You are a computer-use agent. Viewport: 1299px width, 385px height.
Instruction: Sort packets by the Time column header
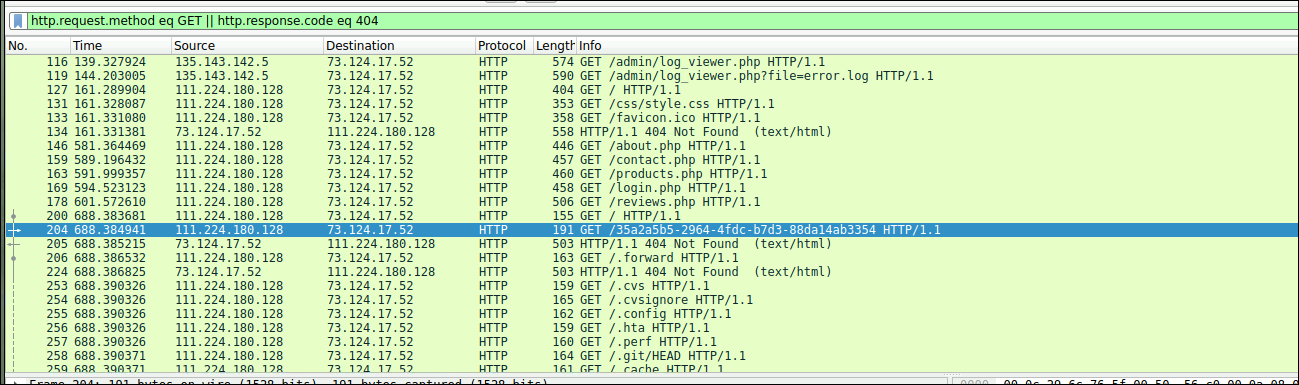[120, 46]
